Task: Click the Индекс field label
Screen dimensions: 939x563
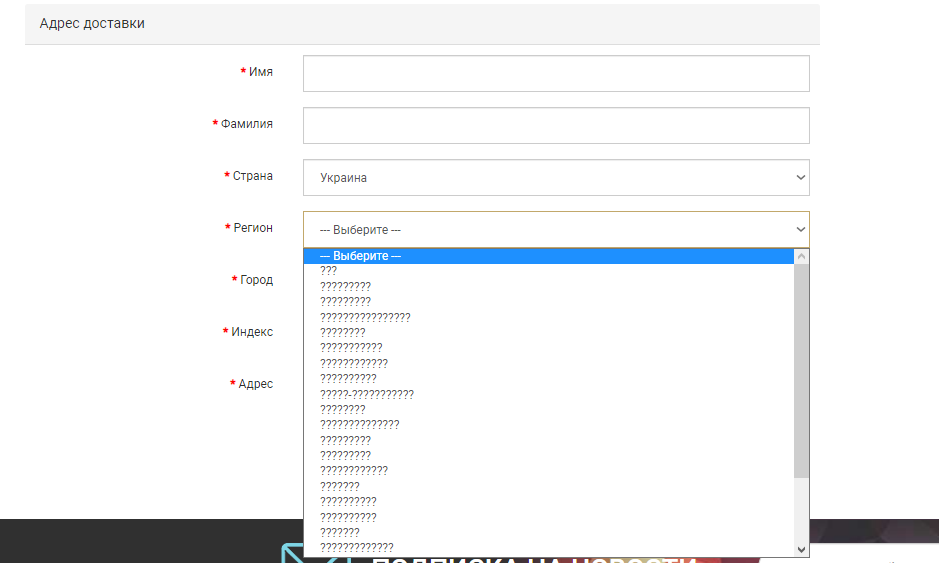Action: pyautogui.click(x=252, y=332)
